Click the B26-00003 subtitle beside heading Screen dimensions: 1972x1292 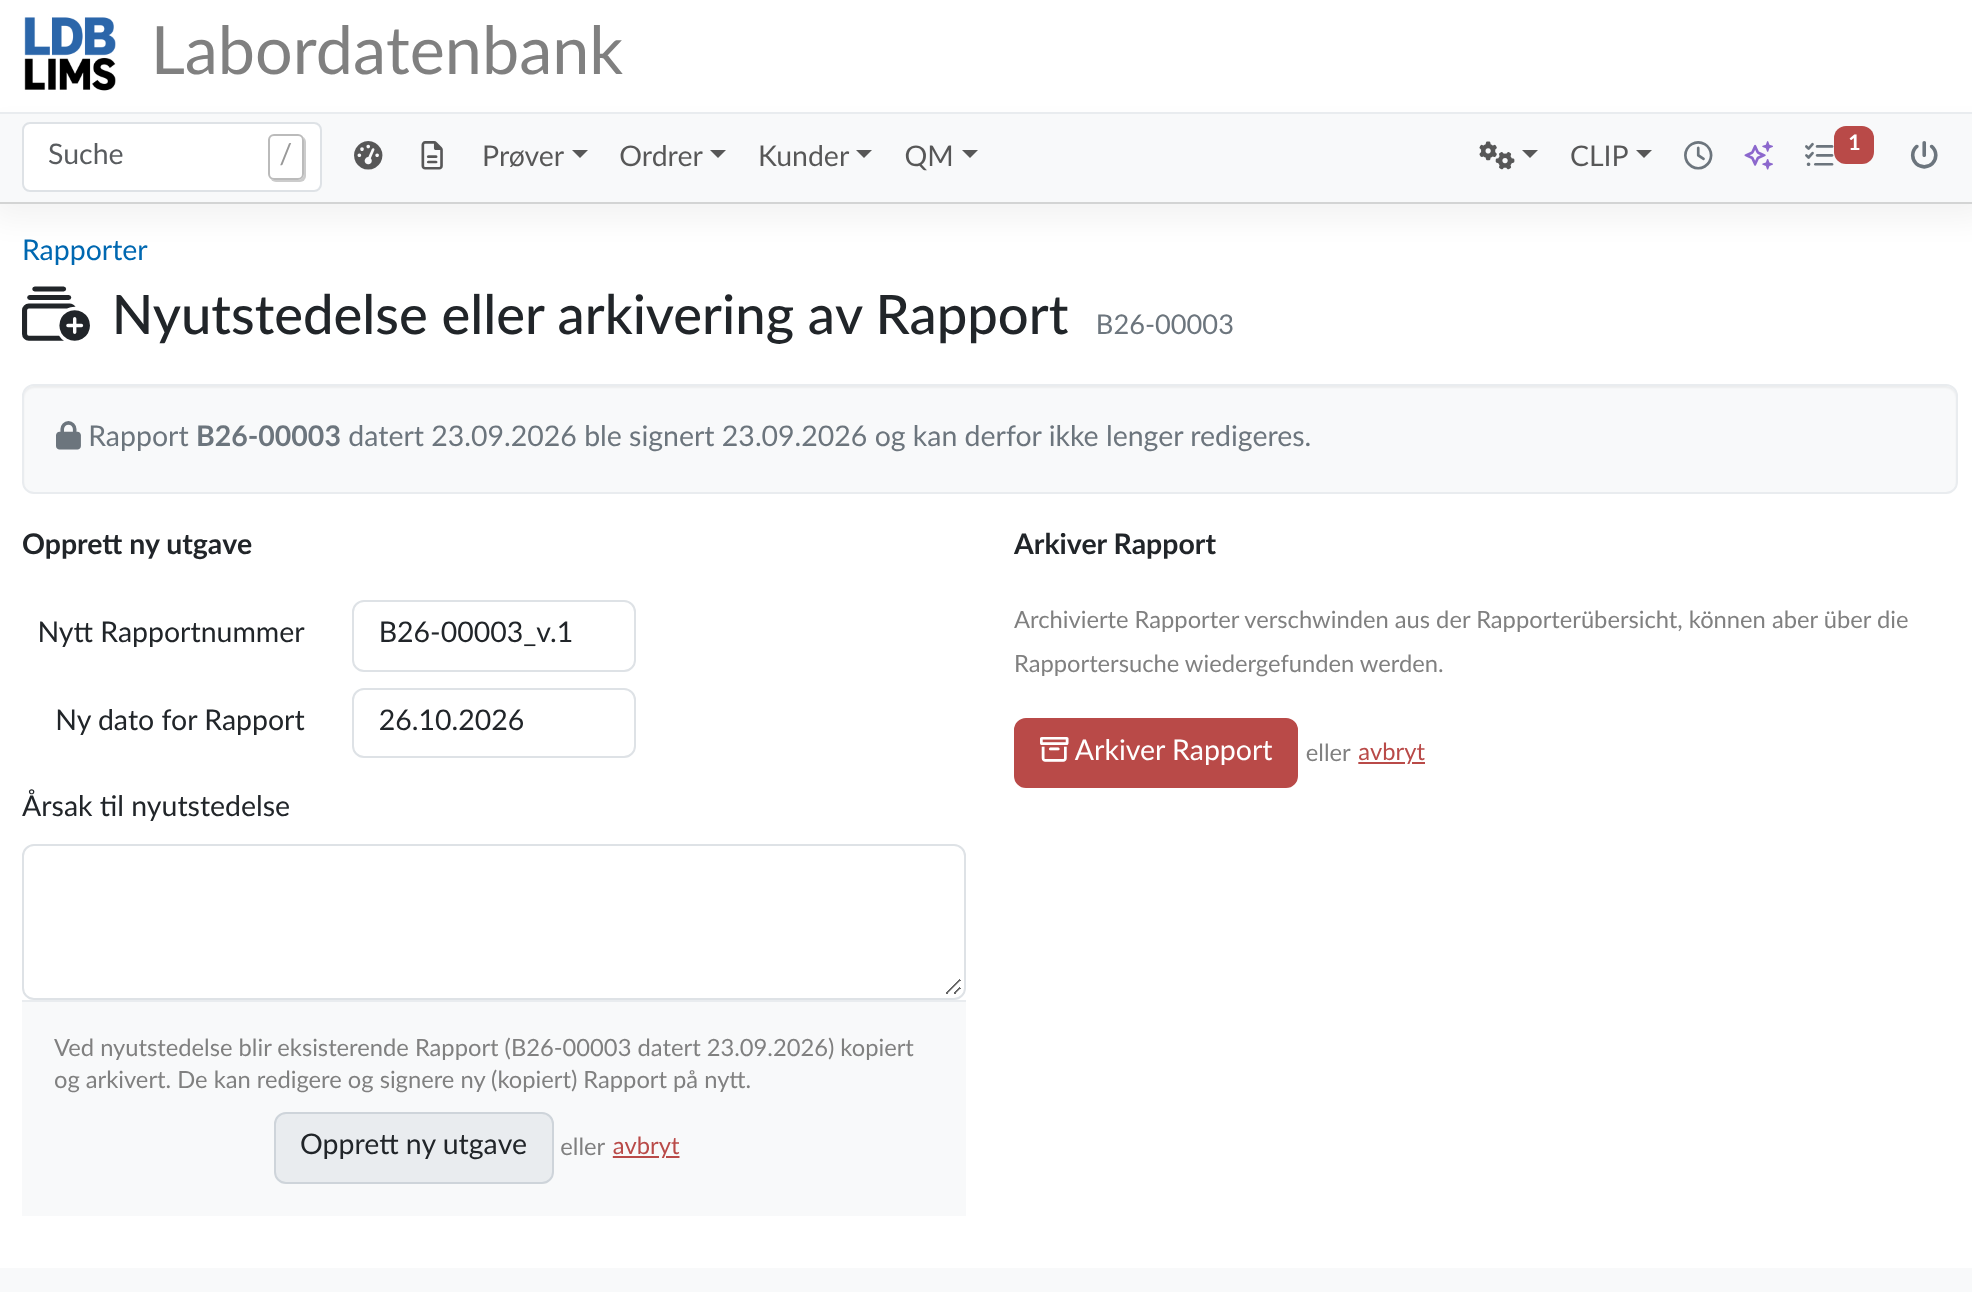pyautogui.click(x=1165, y=324)
